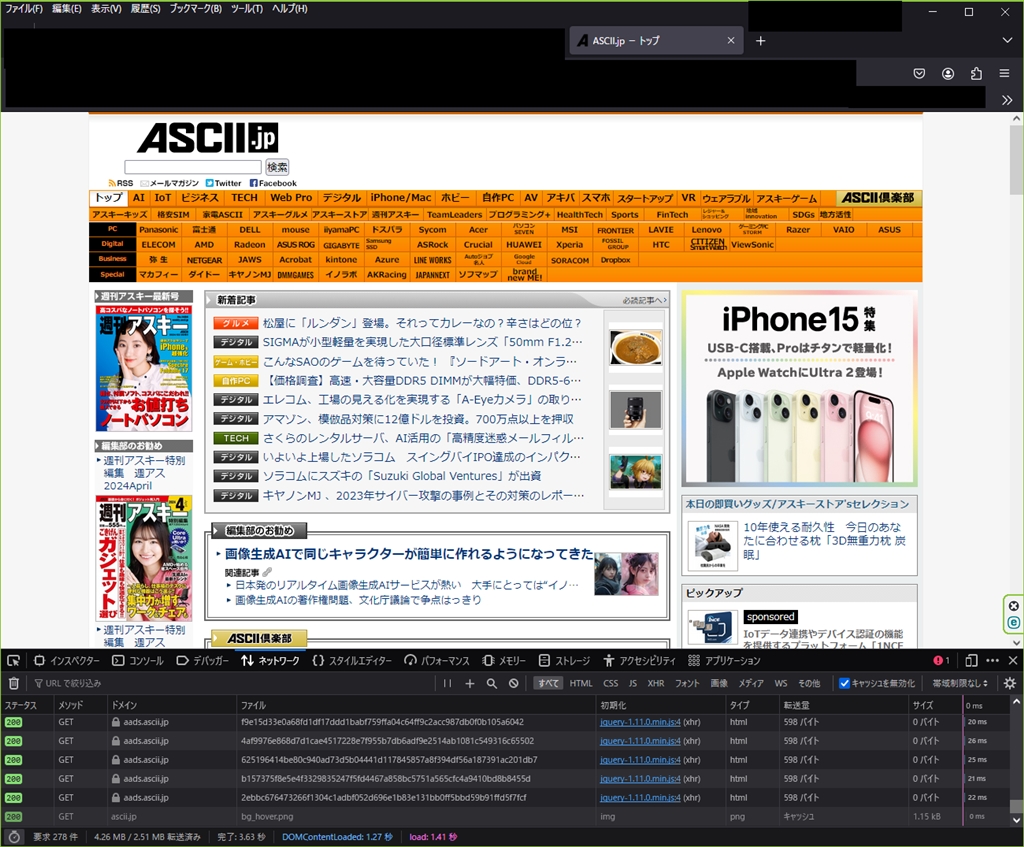This screenshot has height=847, width=1024.
Task: Pause network recording in DevTools
Action: (447, 683)
